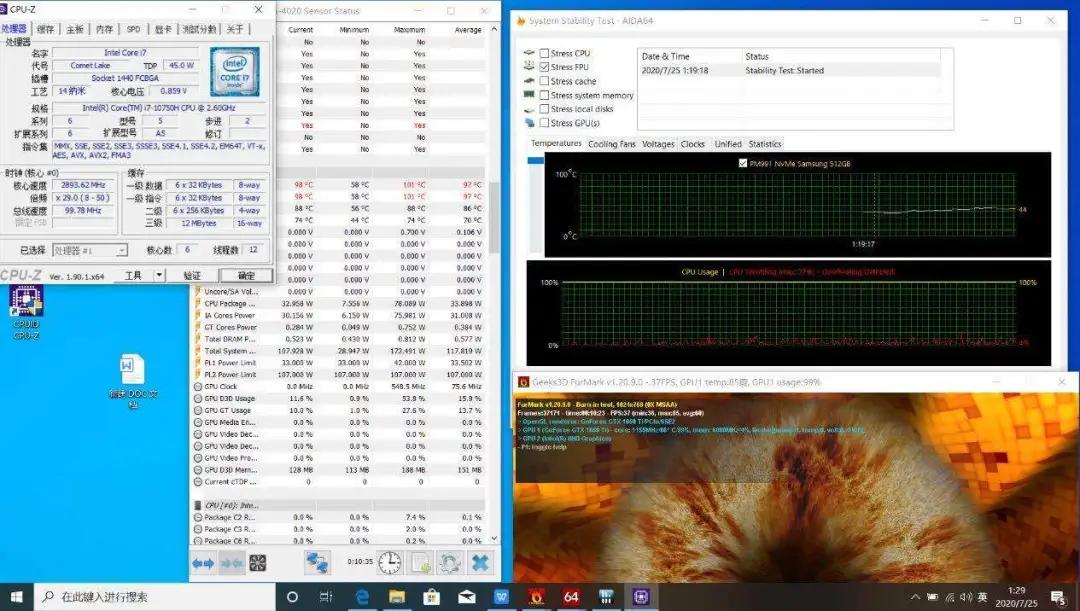This screenshot has width=1080, height=611.
Task: Switch to the Cooling Fans tab
Action: (611, 144)
